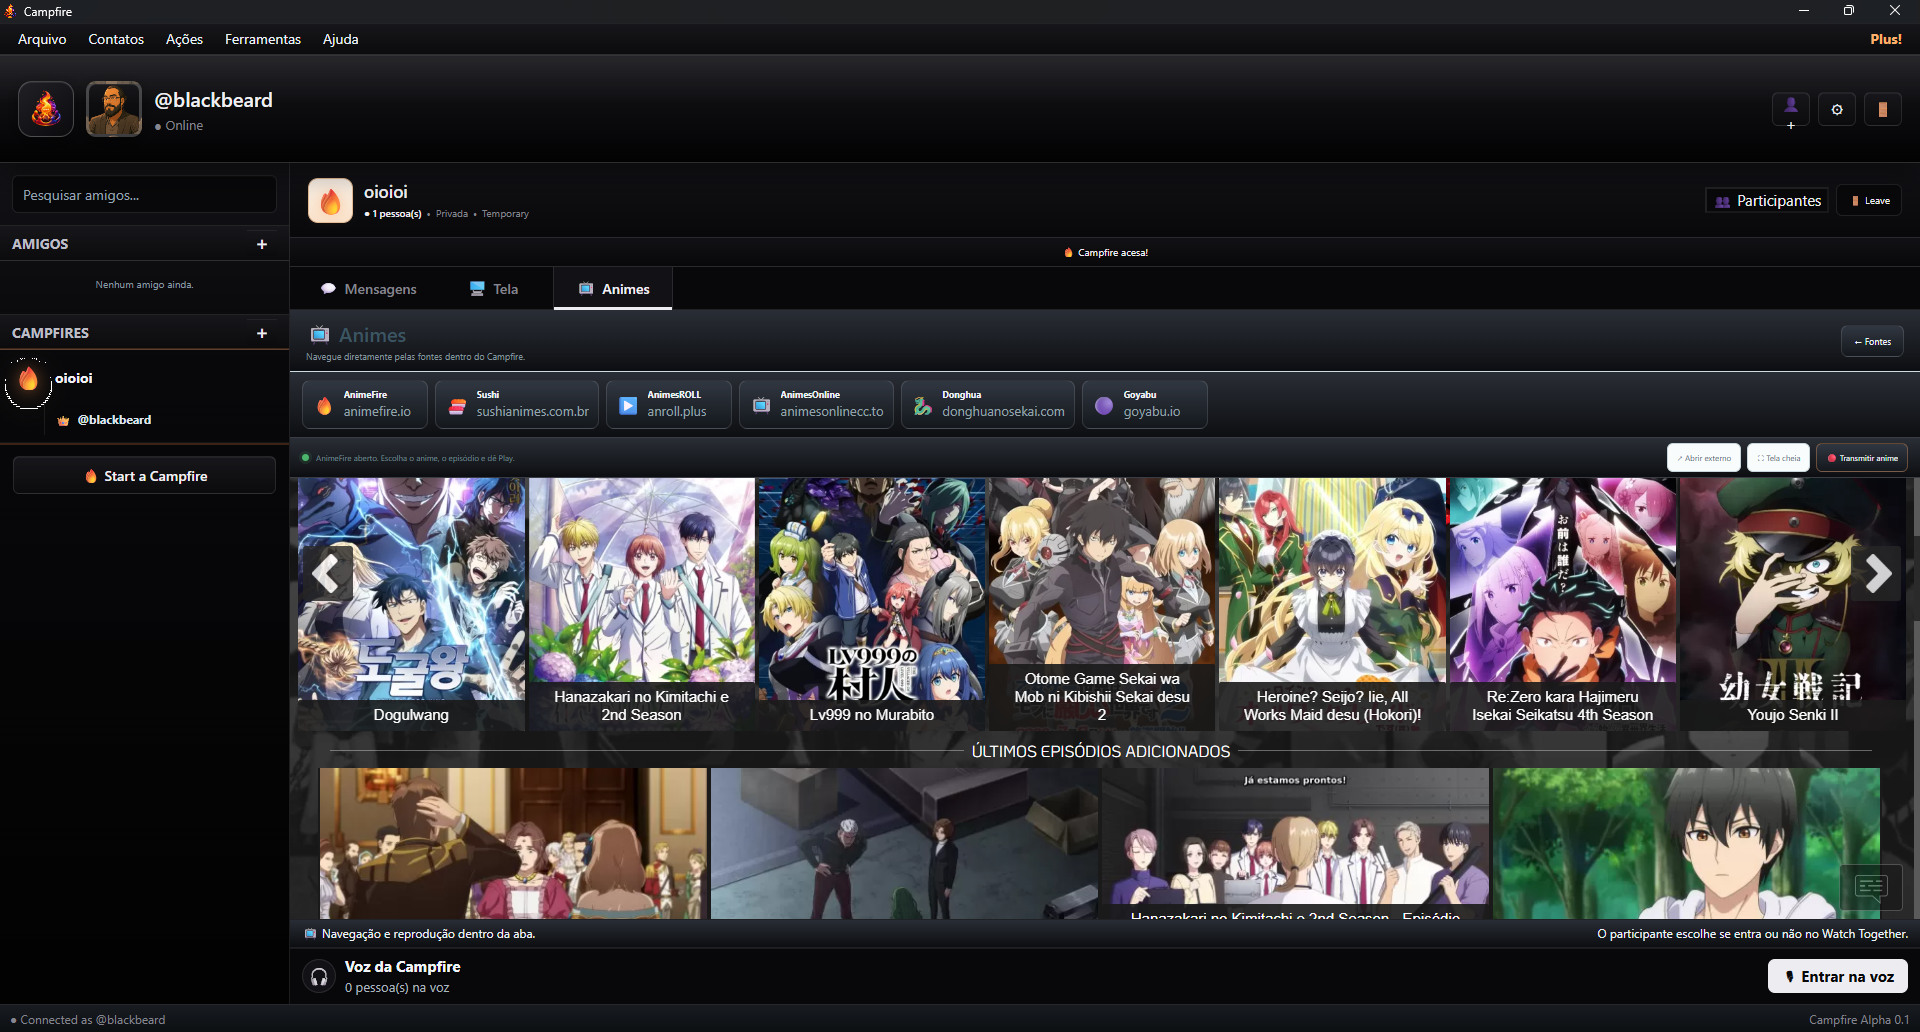Select the Animes tab
The width and height of the screenshot is (1920, 1032).
(x=613, y=289)
